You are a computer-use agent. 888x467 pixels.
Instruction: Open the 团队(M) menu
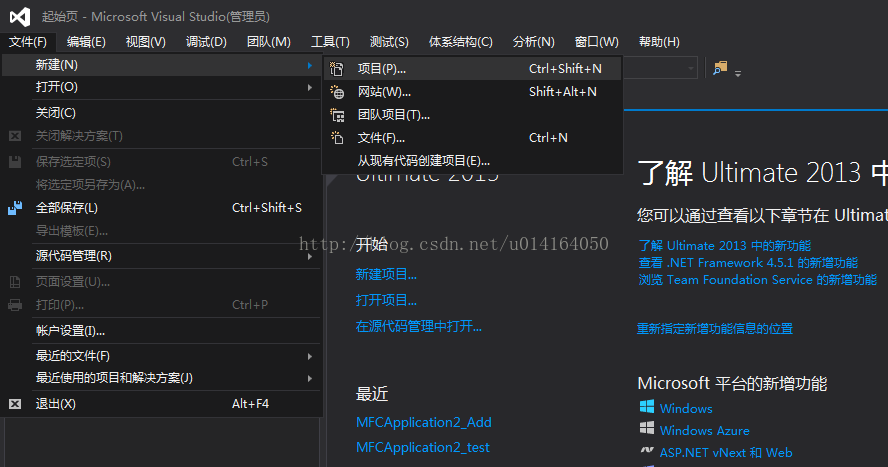pyautogui.click(x=268, y=42)
